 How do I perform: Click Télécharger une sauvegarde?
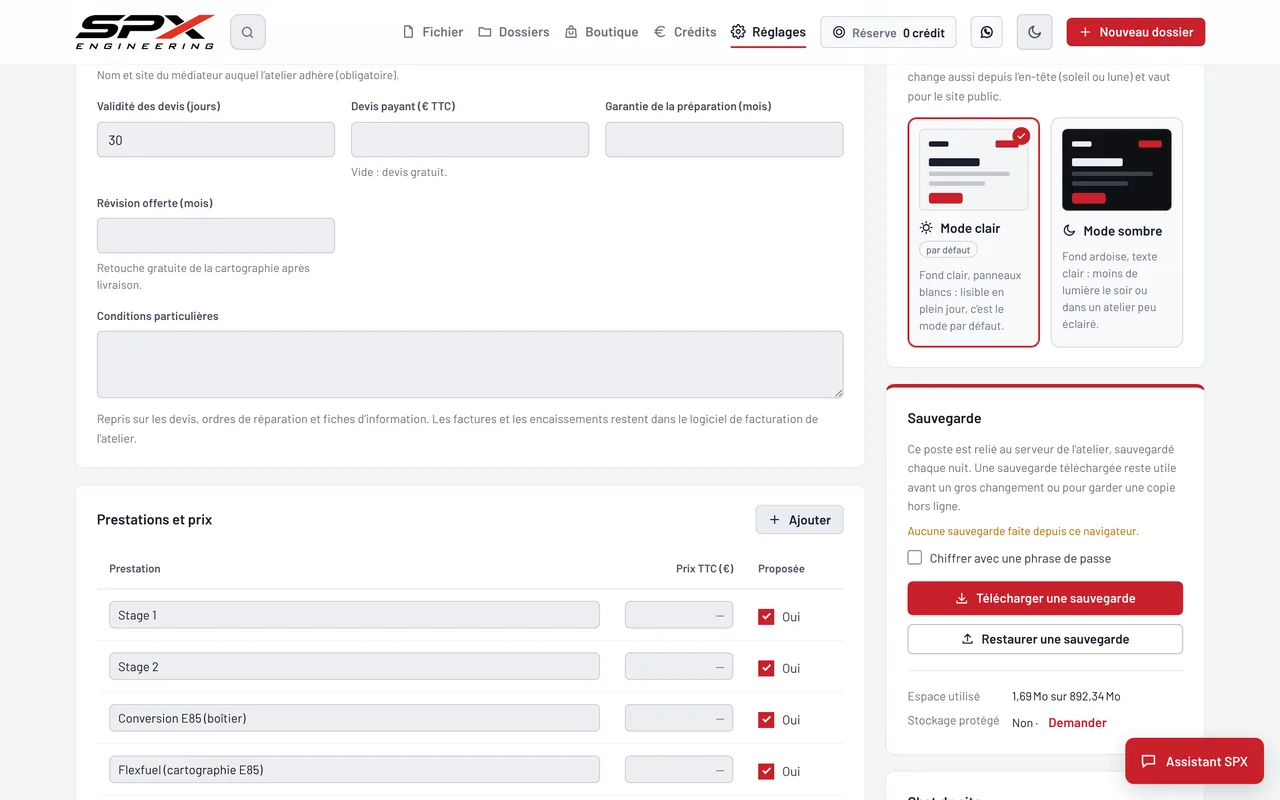(x=1045, y=598)
